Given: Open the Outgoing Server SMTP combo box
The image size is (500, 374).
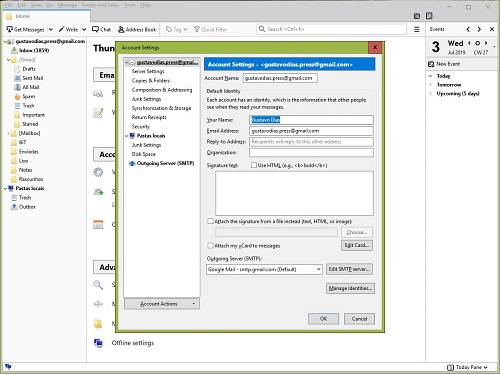Looking at the screenshot, I should (x=264, y=269).
